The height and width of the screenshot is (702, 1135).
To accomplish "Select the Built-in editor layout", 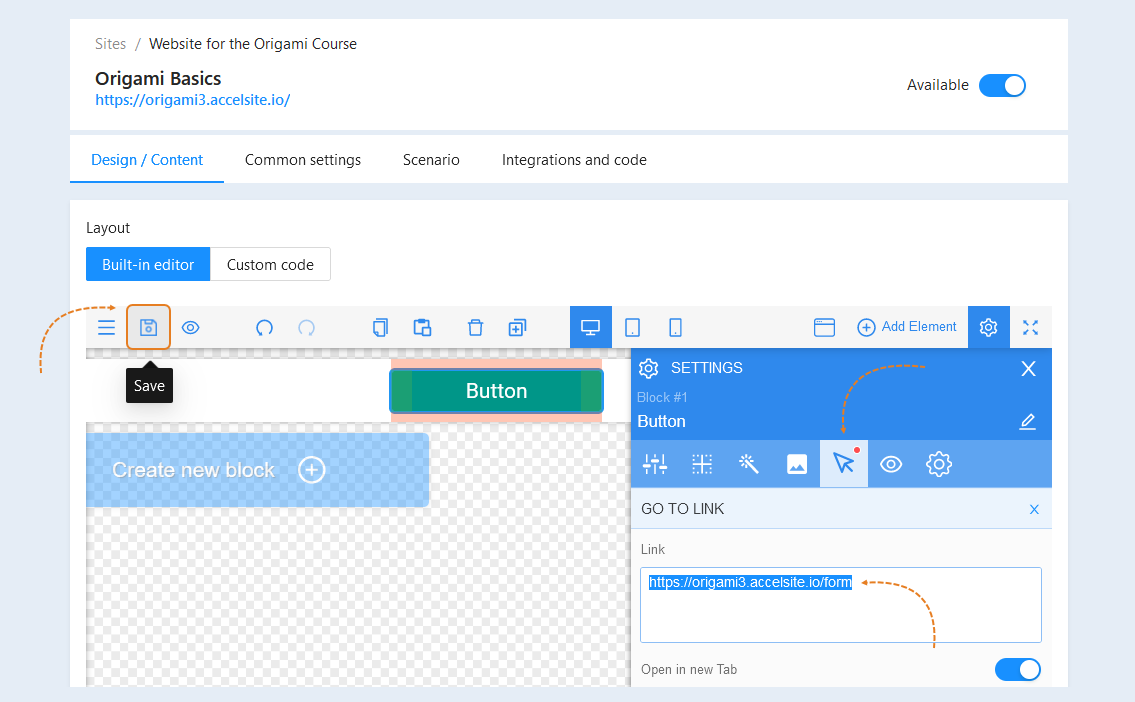I will (148, 264).
